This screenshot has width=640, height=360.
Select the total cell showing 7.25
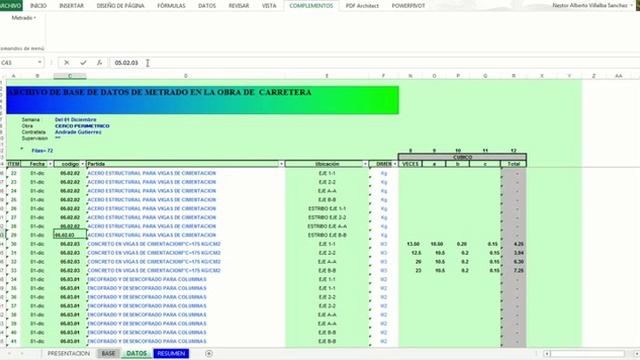[x=513, y=271]
